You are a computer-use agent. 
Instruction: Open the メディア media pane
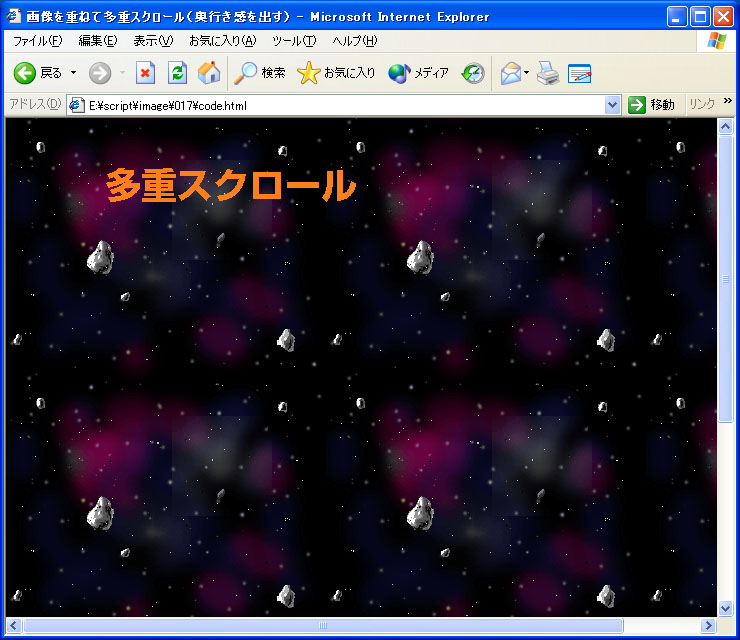[418, 73]
